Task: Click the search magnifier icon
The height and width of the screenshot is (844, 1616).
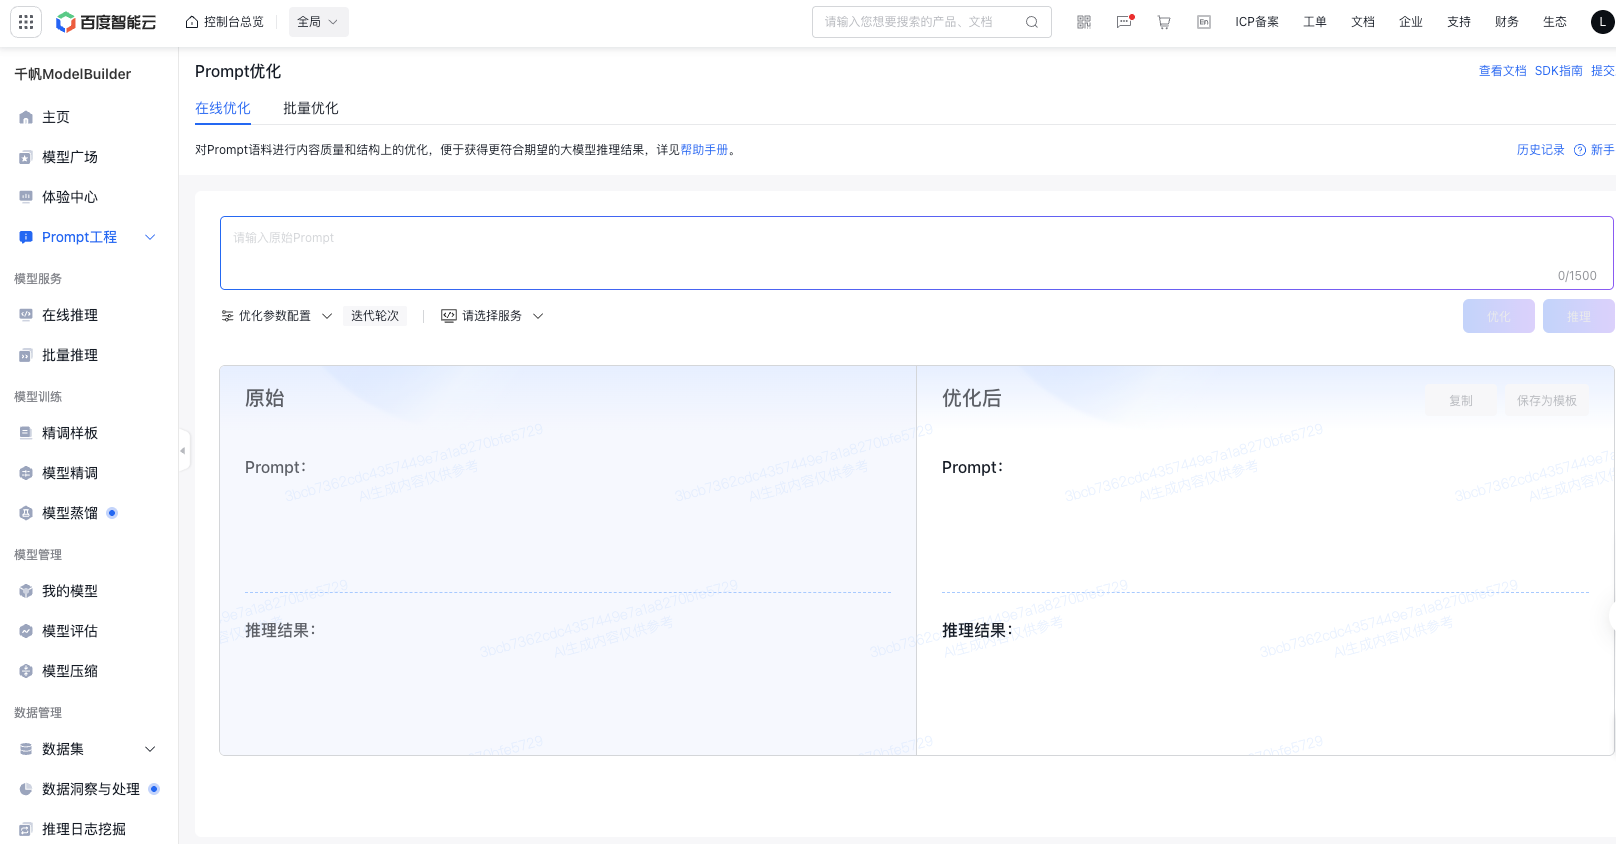Action: tap(1032, 22)
